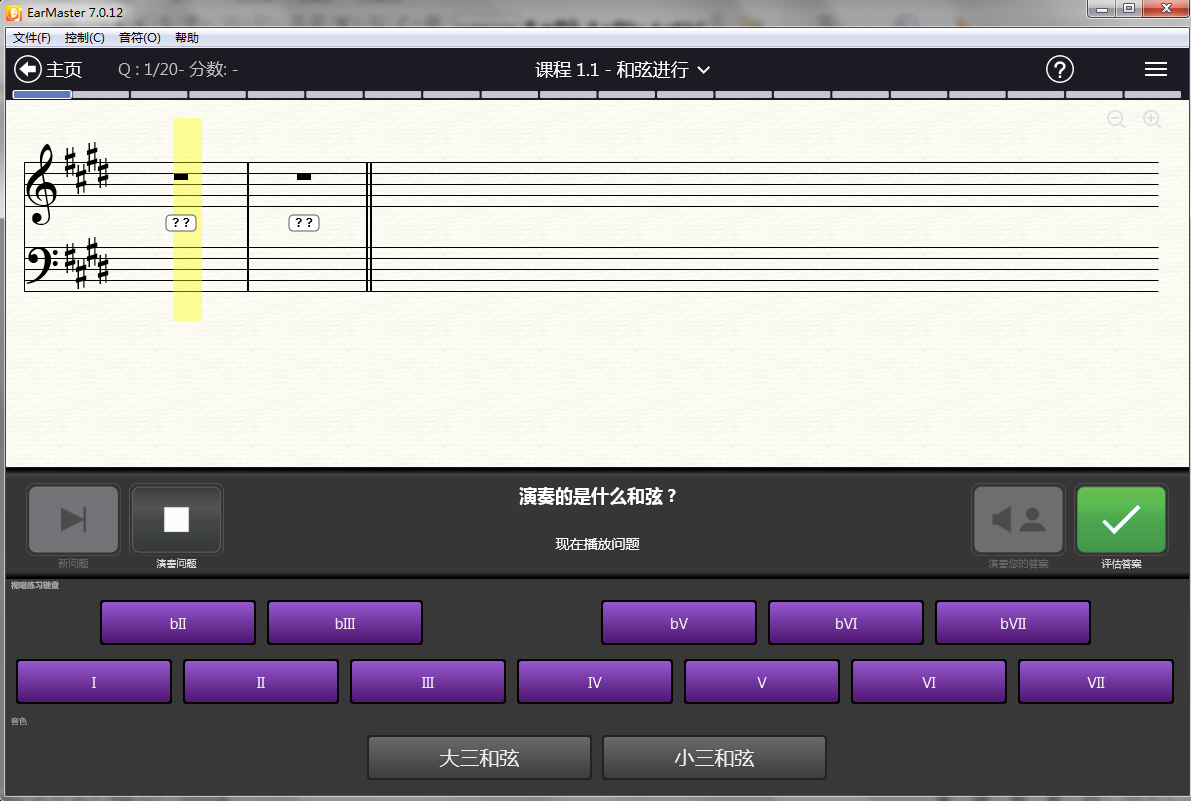Open the first chord ?? answer box
Image resolution: width=1191 pixels, height=801 pixels.
click(x=181, y=223)
